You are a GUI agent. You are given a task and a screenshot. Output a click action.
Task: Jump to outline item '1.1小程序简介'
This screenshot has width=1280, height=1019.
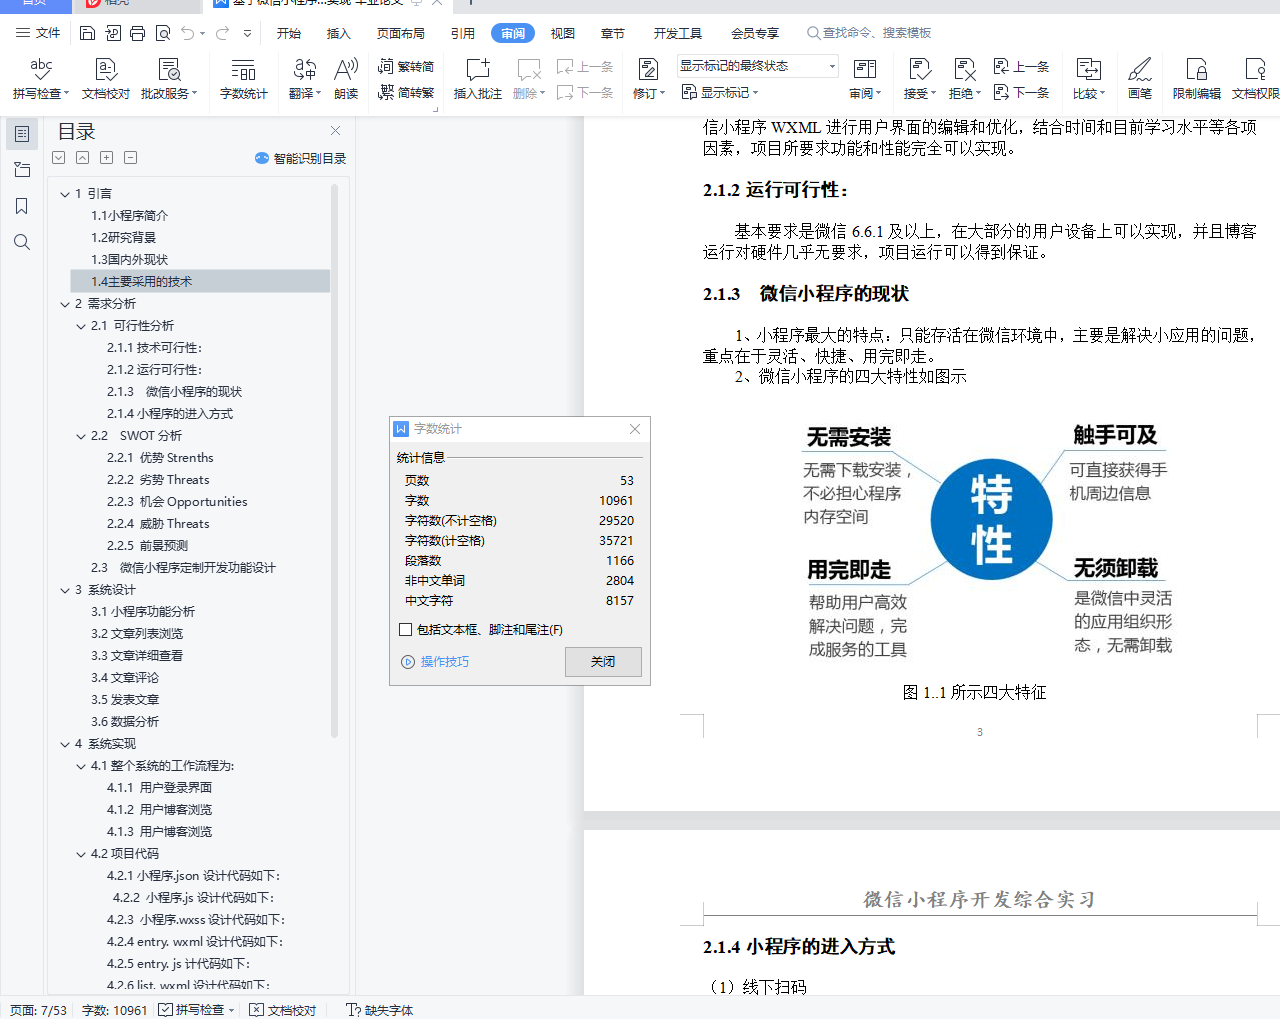130,216
